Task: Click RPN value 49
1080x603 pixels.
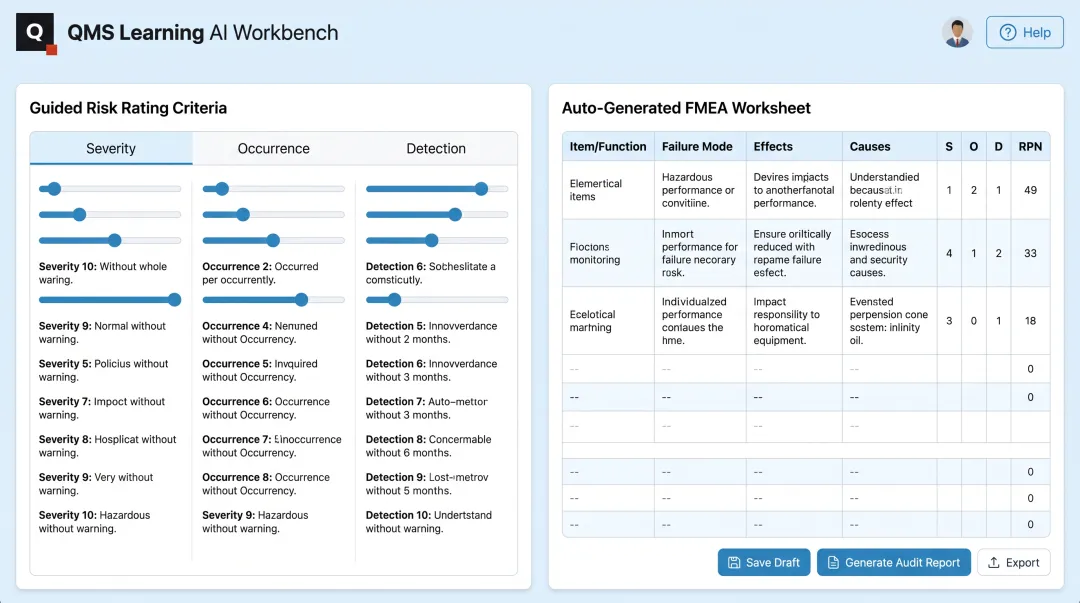Action: (x=1030, y=190)
